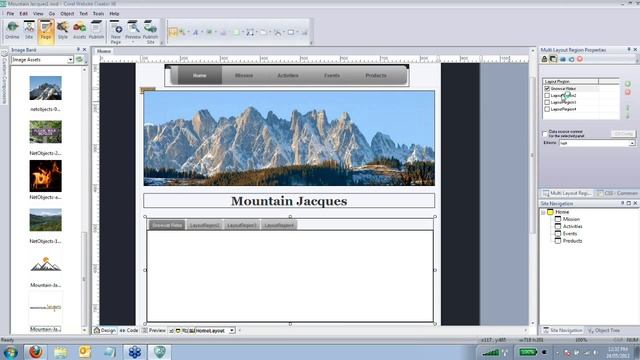Enable the Data source control checkbox
This screenshot has width=640, height=360.
coord(544,133)
